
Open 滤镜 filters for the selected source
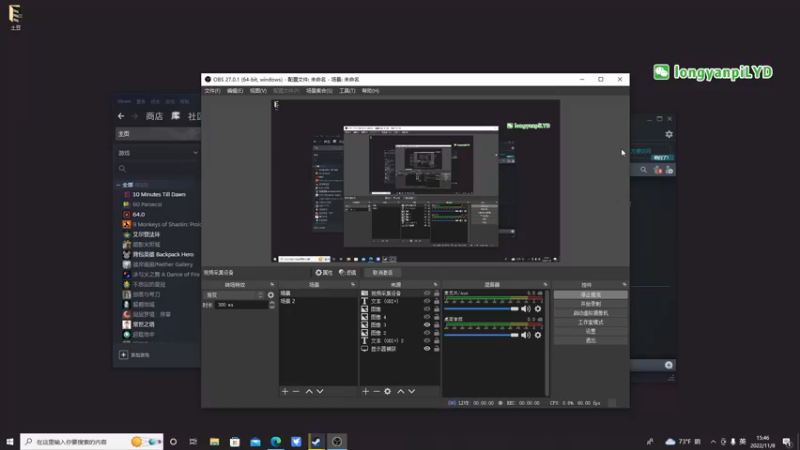click(x=347, y=272)
